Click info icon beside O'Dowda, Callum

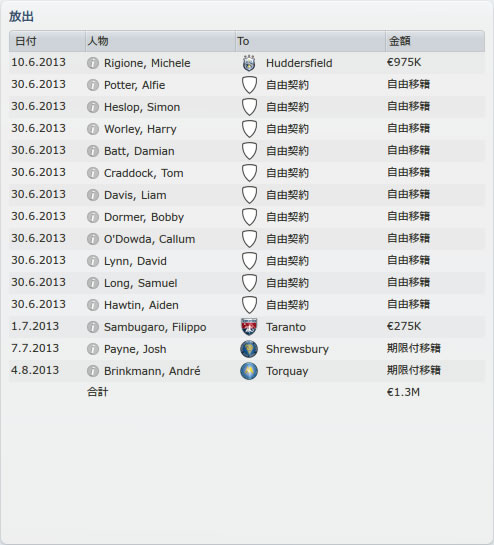click(93, 239)
